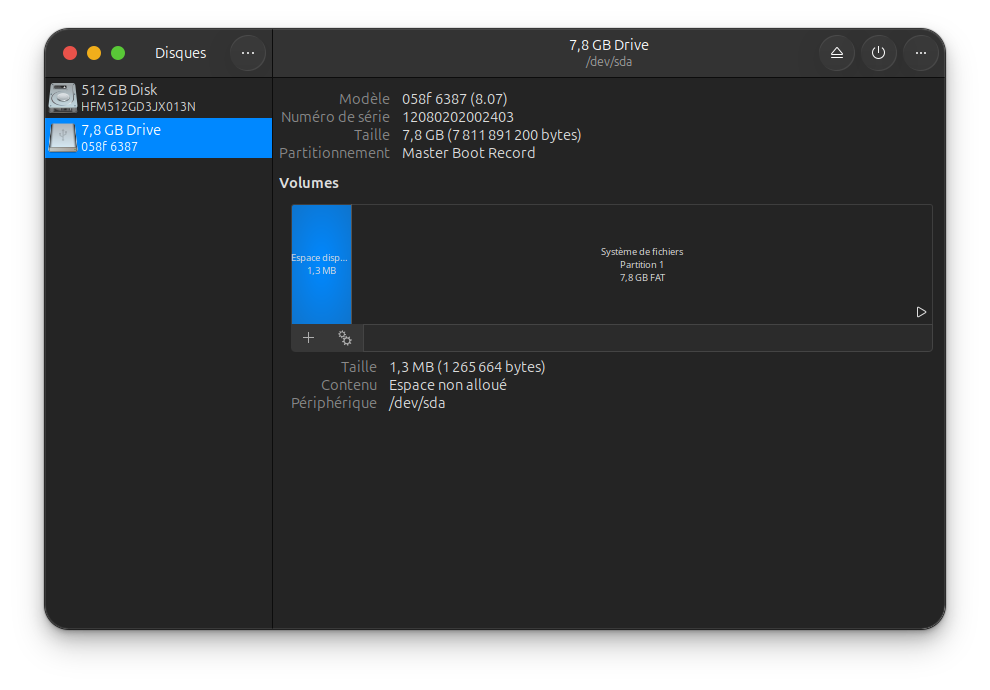Eject the 7,8 GB drive
Viewport: 990px width, 690px height.
837,53
